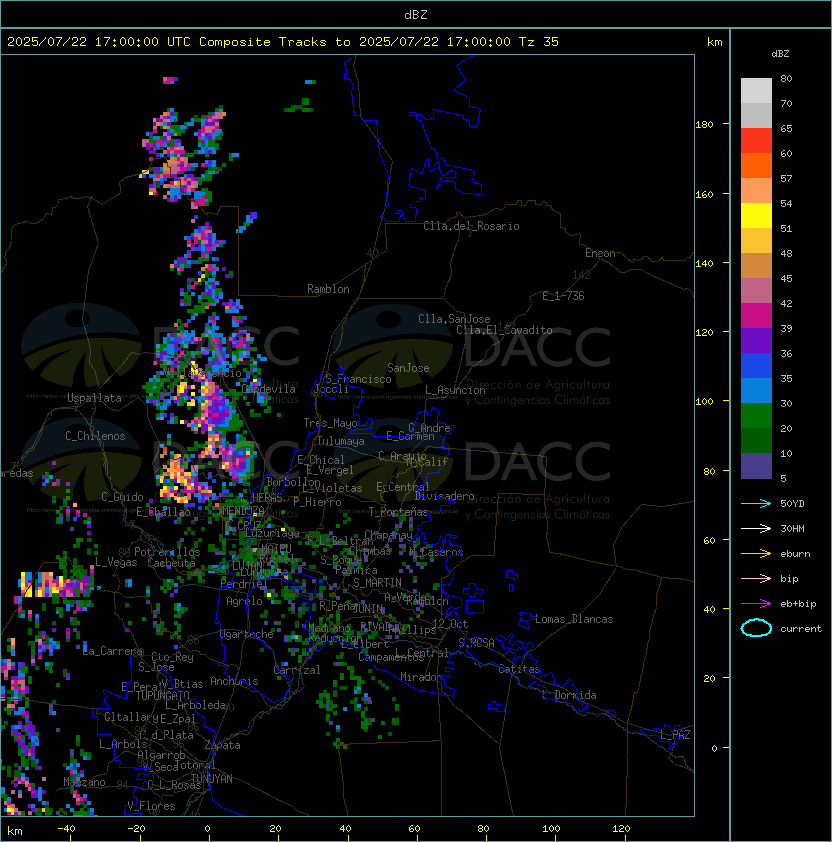Click the Carrizal map label
Screen dimensions: 832x842
(x=297, y=670)
